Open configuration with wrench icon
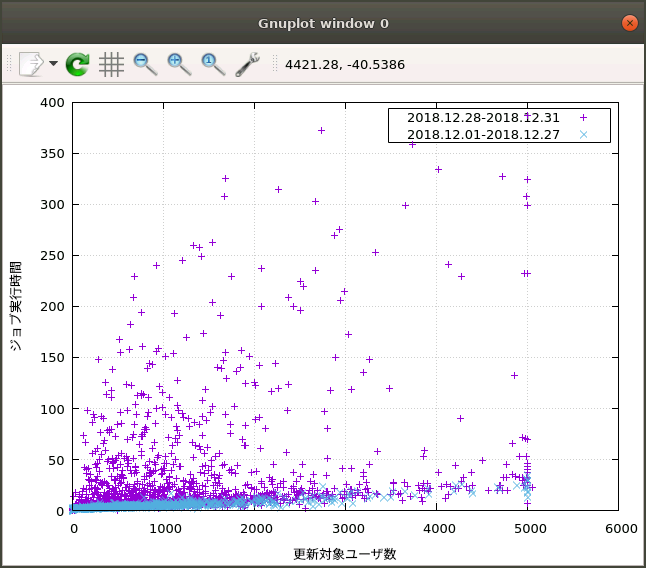Viewport: 646px width, 568px height. tap(247, 64)
